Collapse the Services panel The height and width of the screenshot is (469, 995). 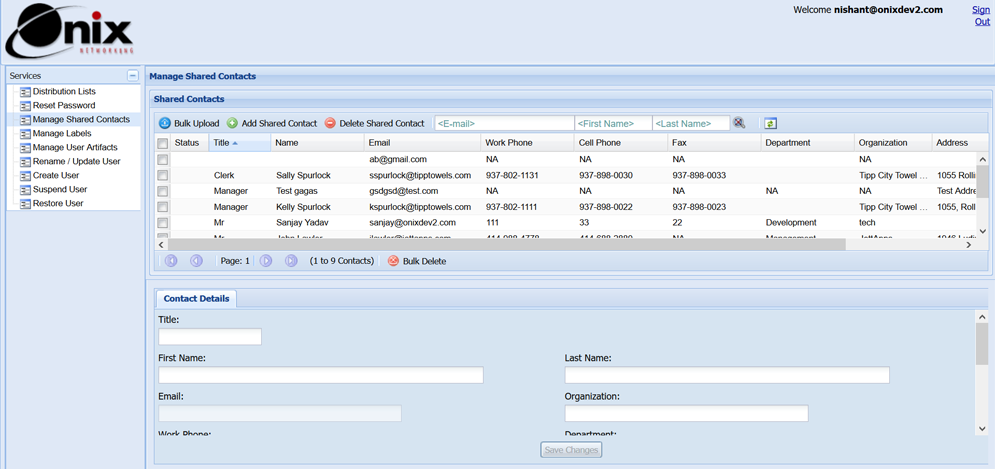(132, 76)
